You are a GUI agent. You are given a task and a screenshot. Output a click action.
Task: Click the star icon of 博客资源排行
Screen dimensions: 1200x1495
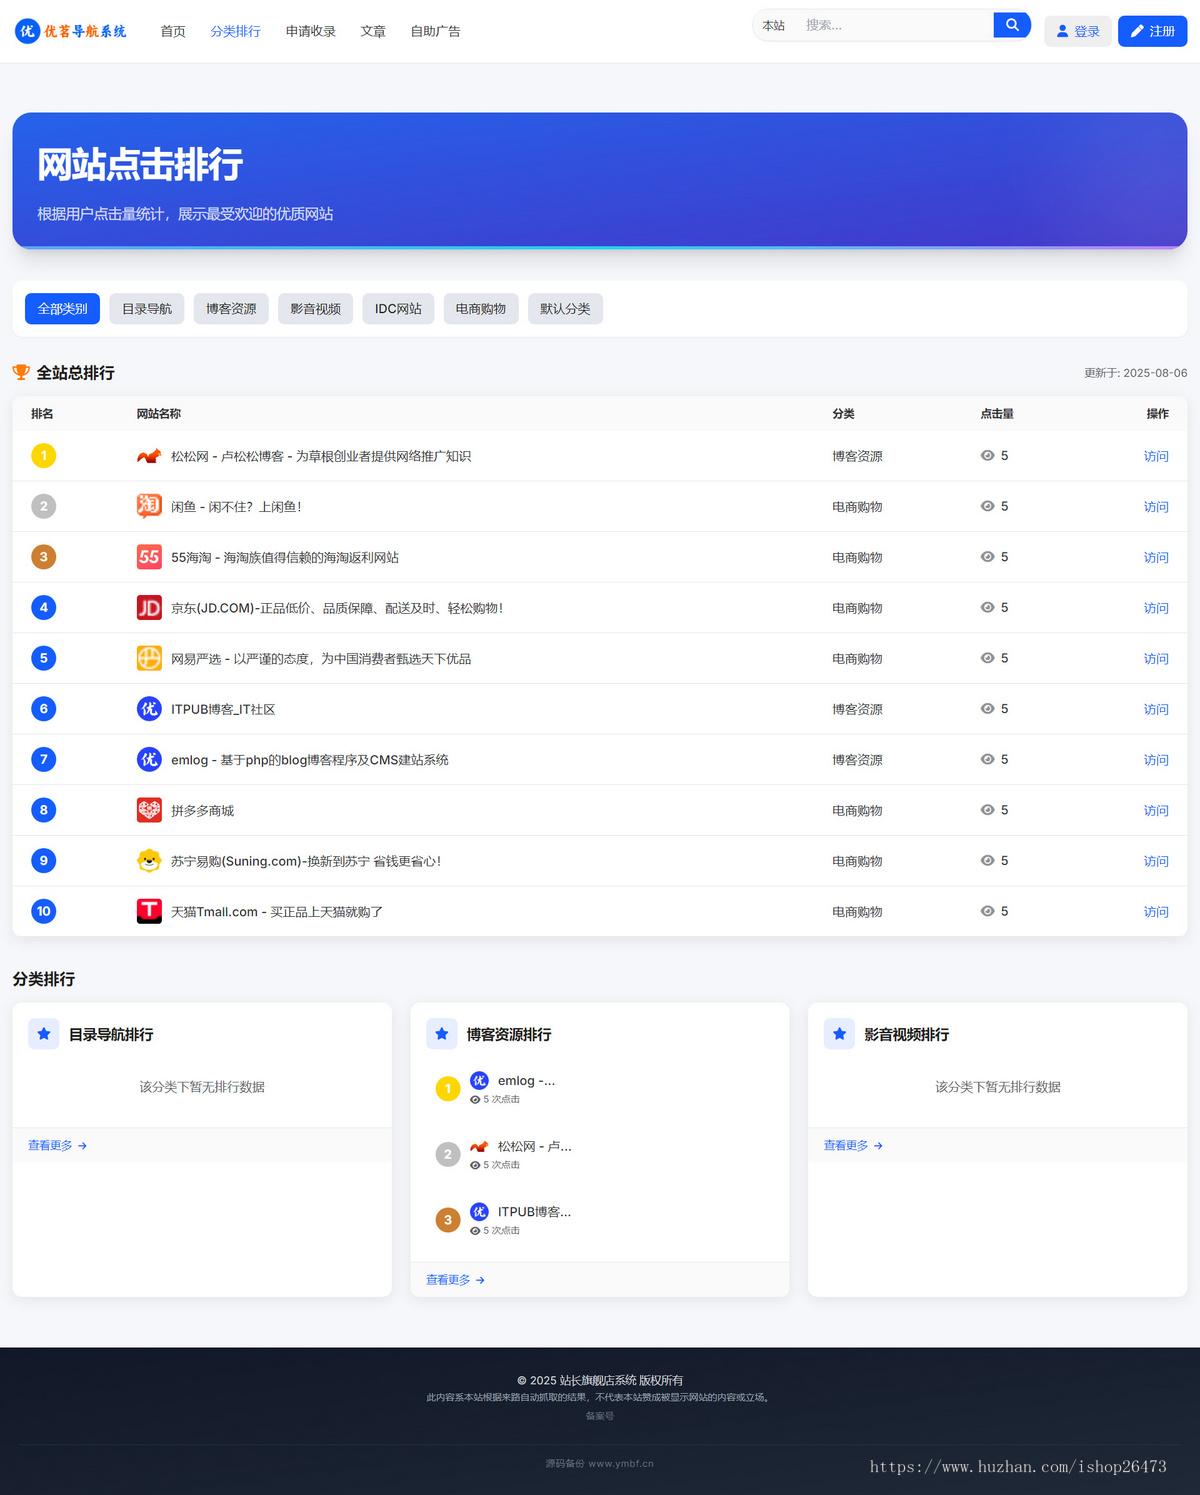(x=442, y=1034)
